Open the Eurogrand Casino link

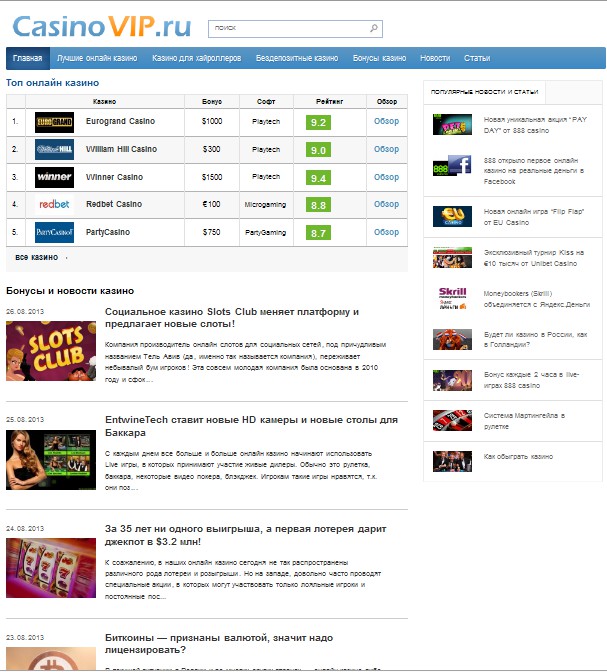pyautogui.click(x=120, y=121)
